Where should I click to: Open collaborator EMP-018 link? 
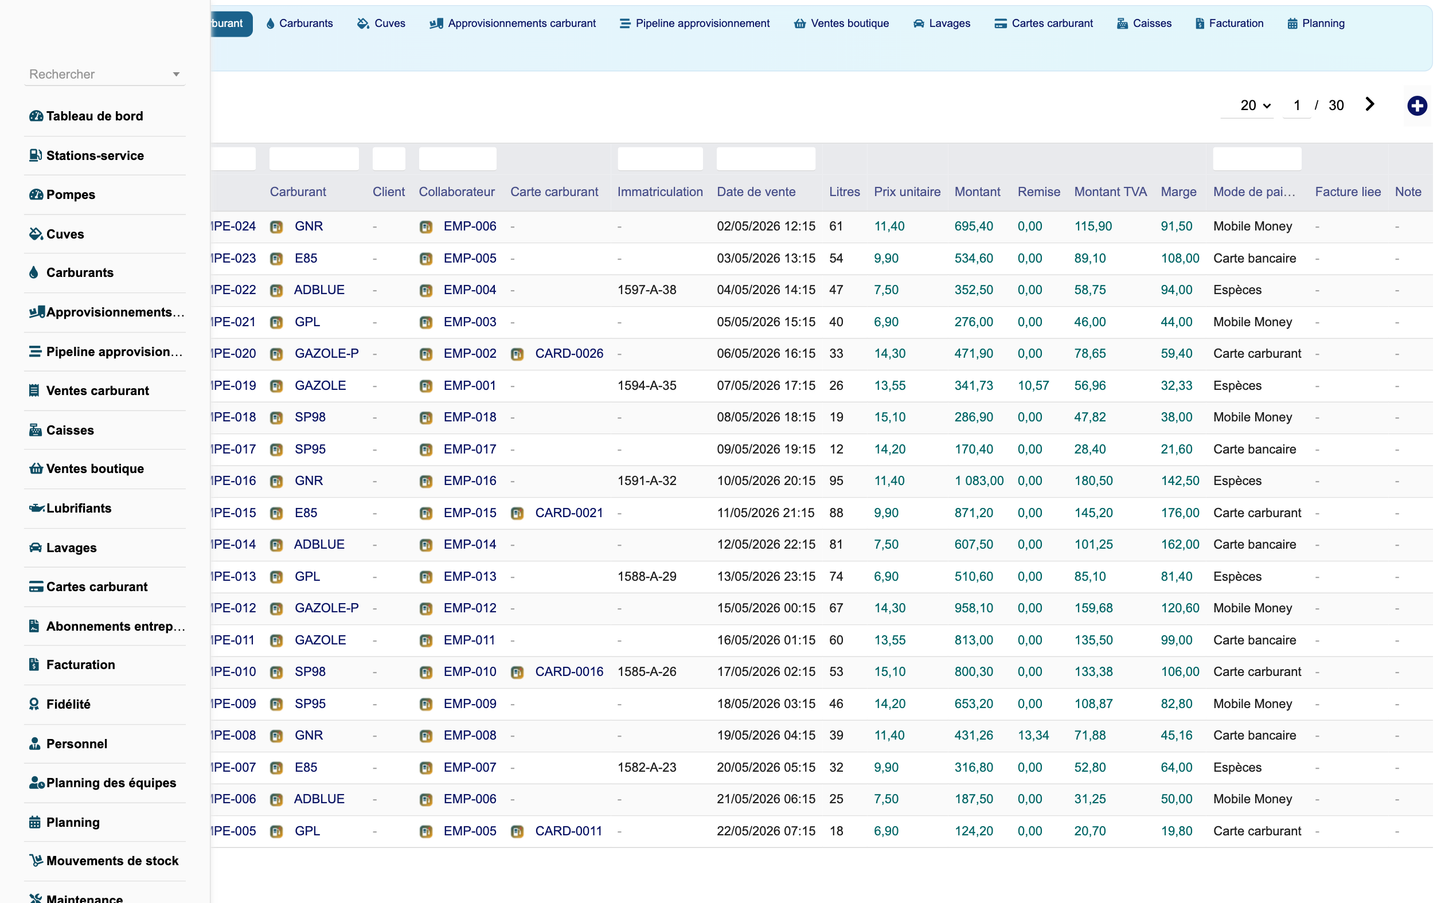(x=470, y=417)
